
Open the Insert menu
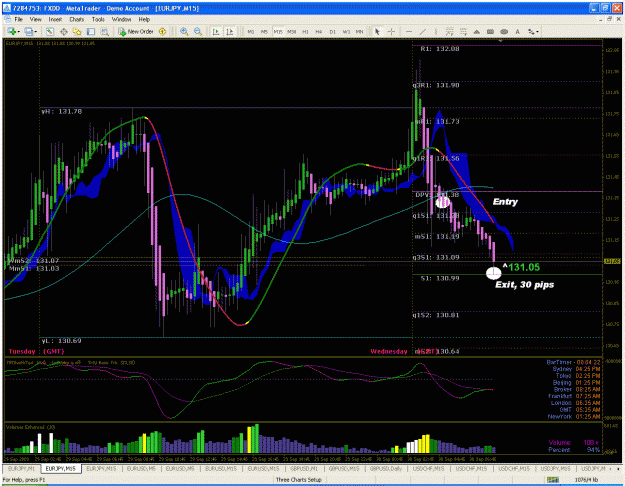click(55, 19)
